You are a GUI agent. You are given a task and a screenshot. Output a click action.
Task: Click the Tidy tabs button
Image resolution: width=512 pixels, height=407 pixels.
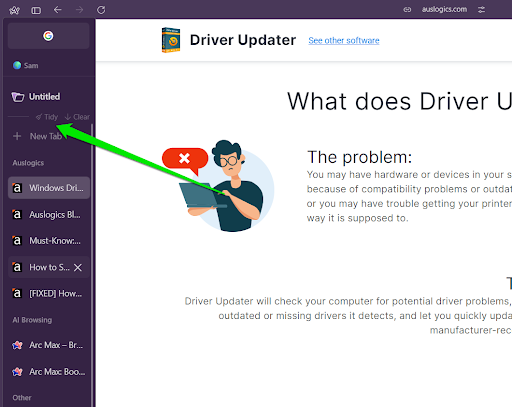coord(47,117)
